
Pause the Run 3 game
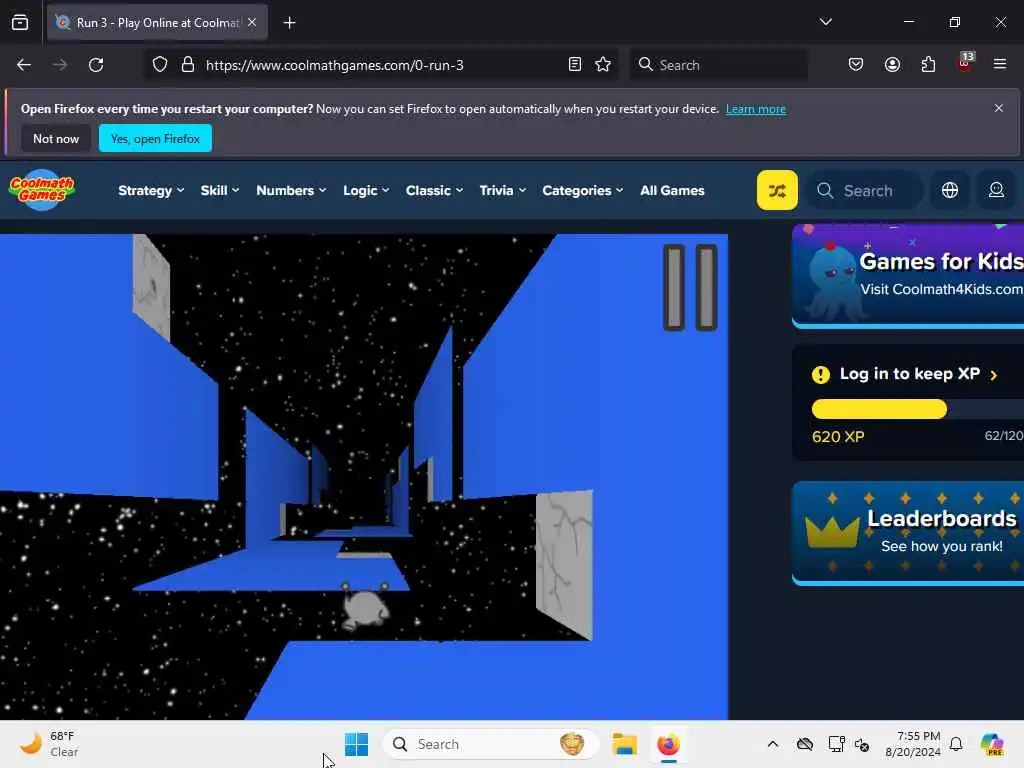click(690, 287)
